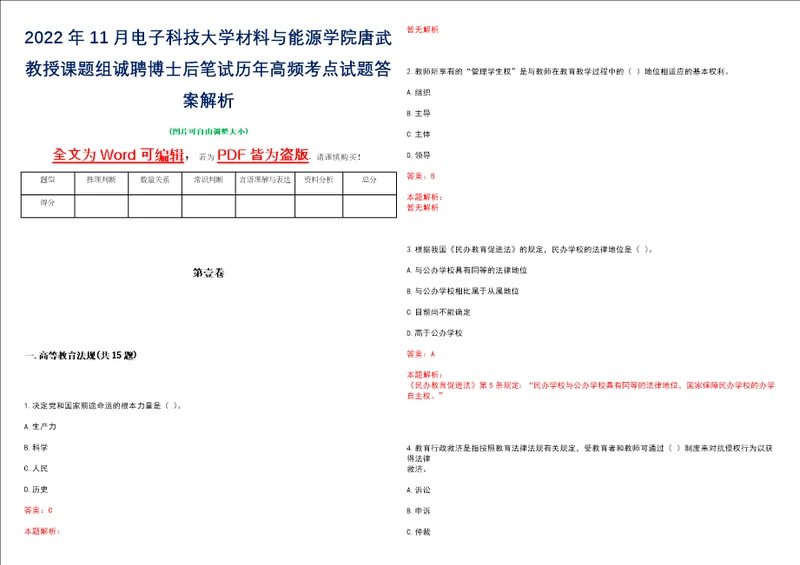Select option "D.历史"
Image resolution: width=800 pixels, height=565 pixels.
coord(35,489)
